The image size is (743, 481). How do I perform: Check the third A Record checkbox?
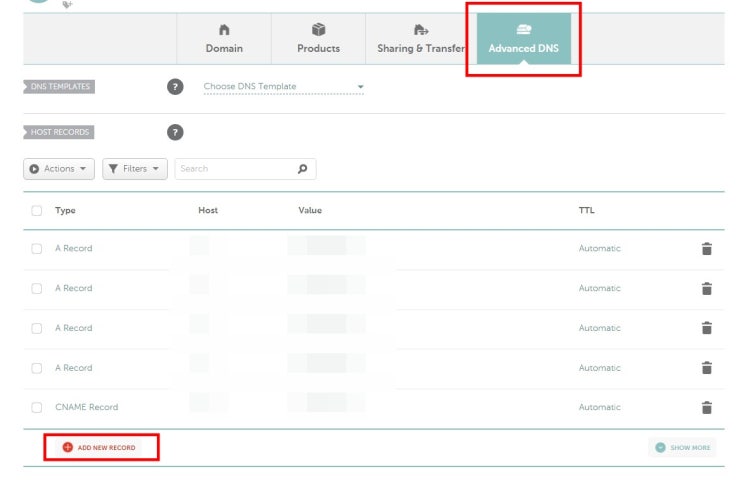36,328
